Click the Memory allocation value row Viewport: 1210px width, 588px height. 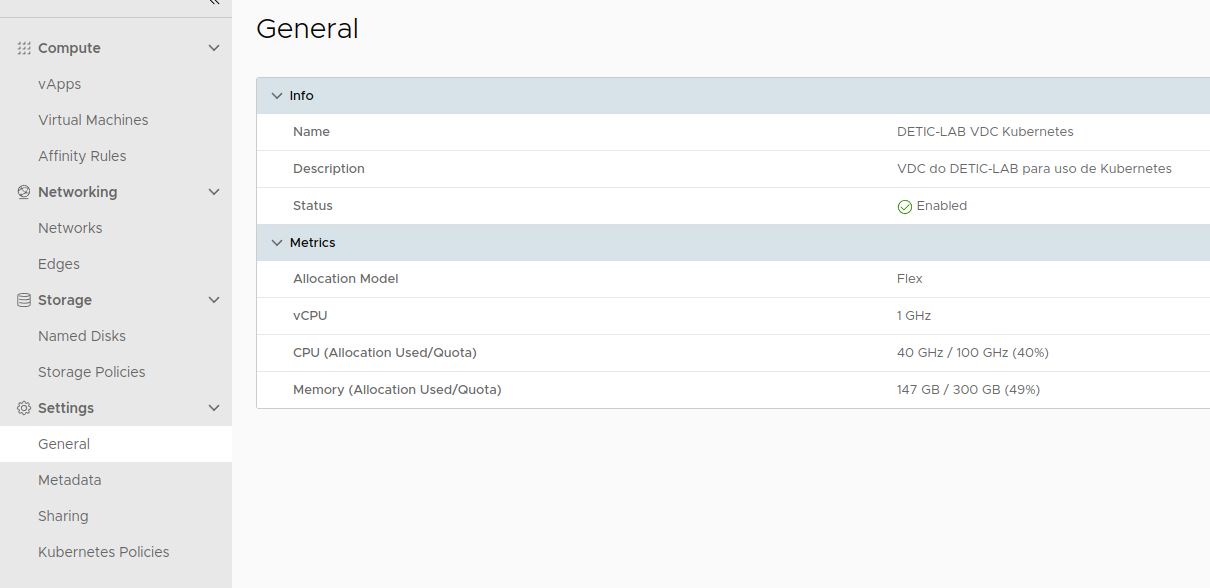[x=968, y=390]
